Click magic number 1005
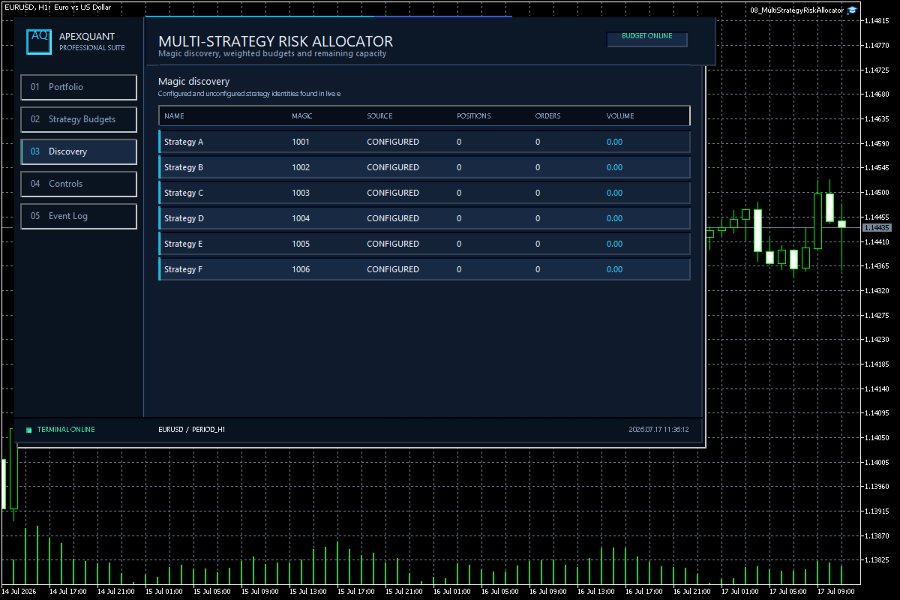The height and width of the screenshot is (600, 900). coord(300,244)
